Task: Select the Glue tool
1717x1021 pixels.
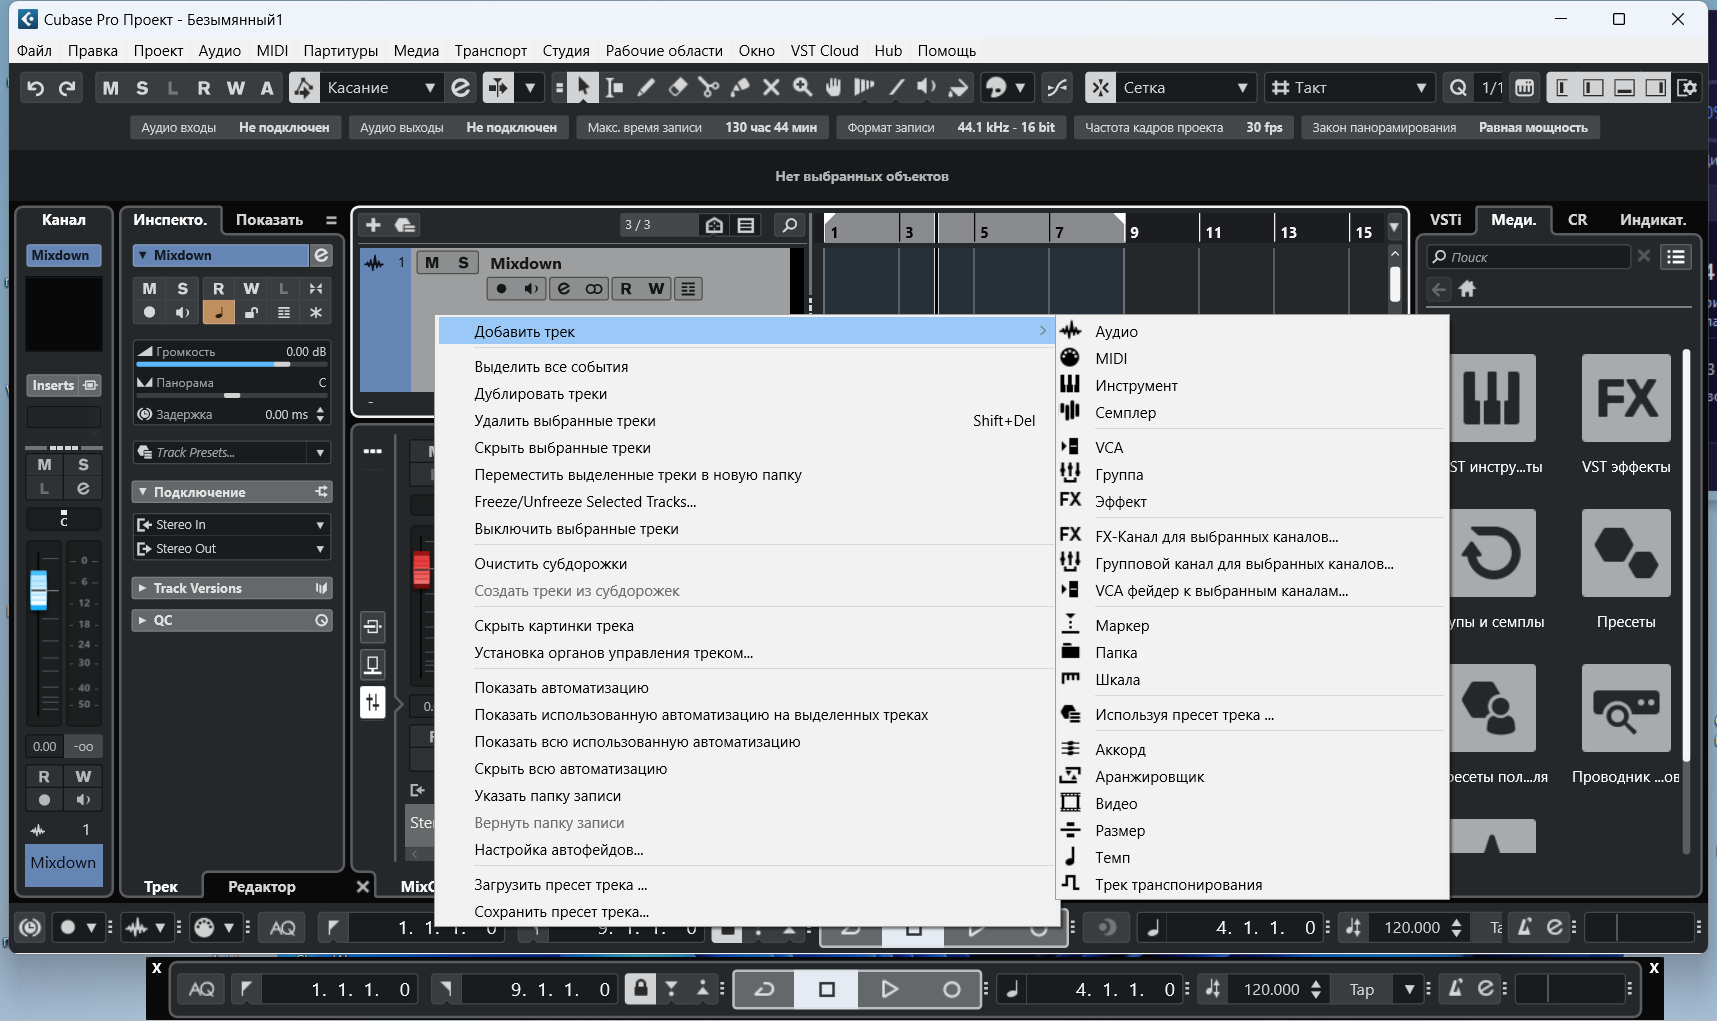Action: [740, 88]
